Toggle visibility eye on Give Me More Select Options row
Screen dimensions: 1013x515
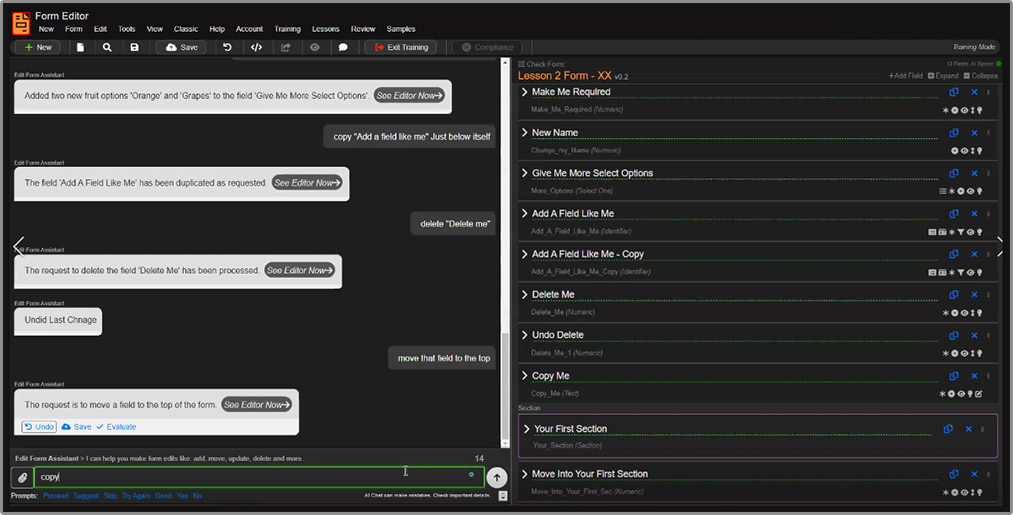970,191
